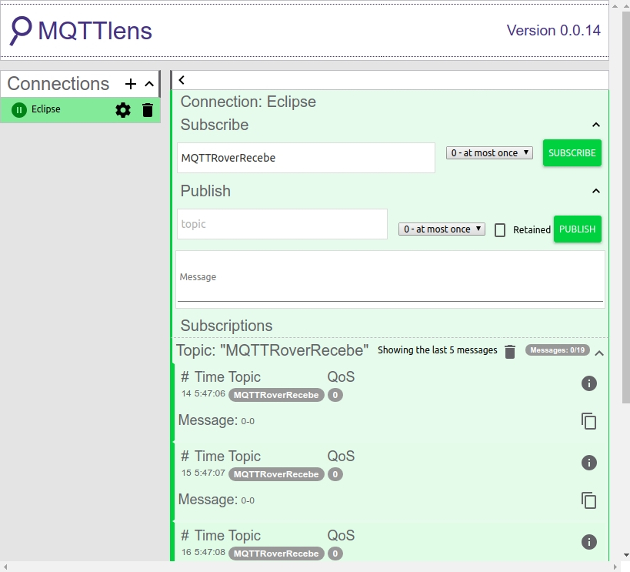Delete the Eclipse connection
Image resolution: width=630 pixels, height=572 pixels.
click(147, 110)
